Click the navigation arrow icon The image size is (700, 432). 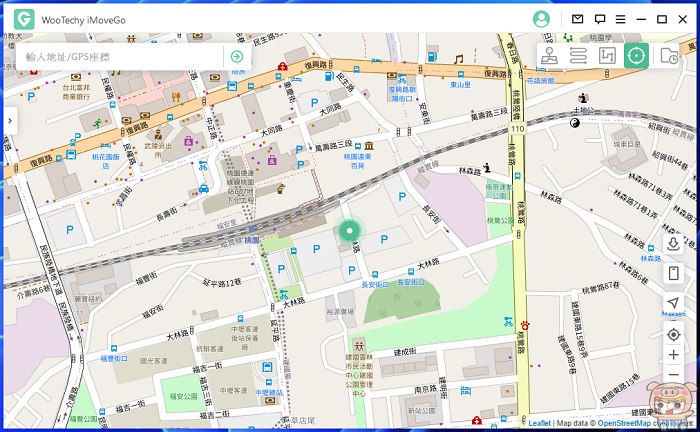(673, 303)
